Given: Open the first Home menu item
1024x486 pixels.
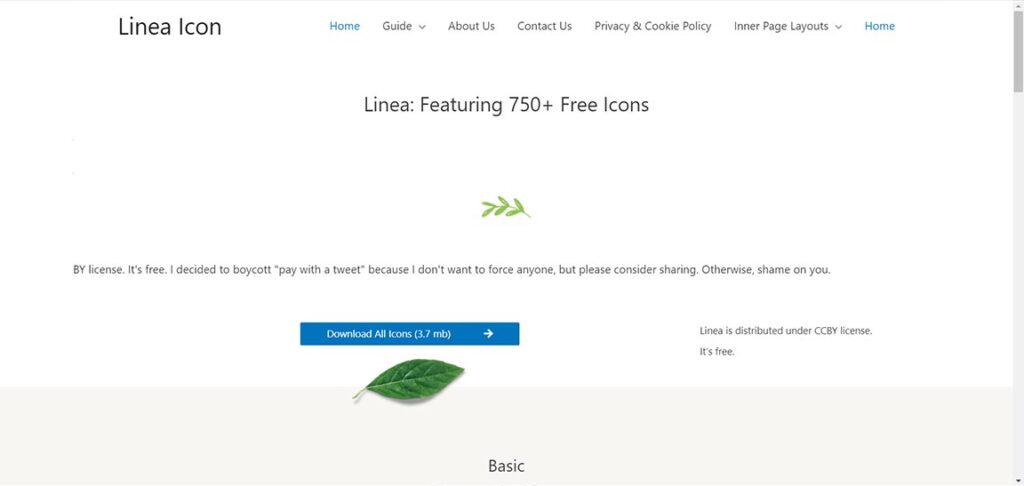Looking at the screenshot, I should 344,26.
